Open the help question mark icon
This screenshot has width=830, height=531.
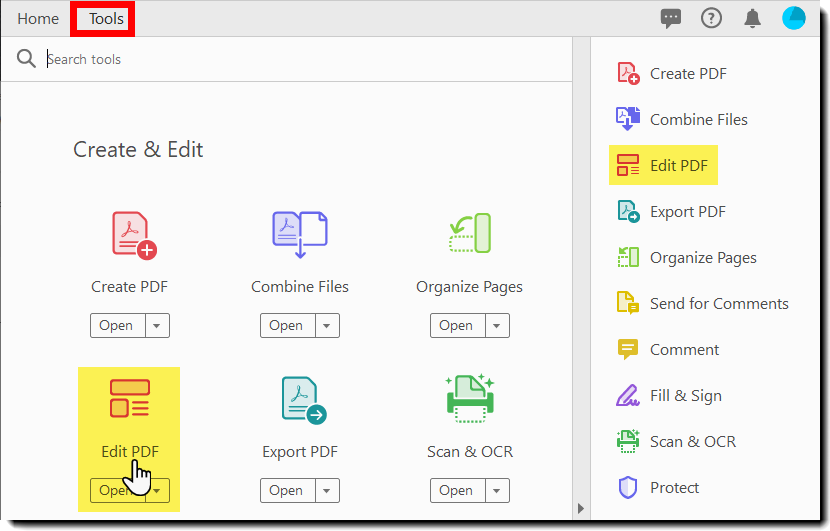[x=711, y=19]
